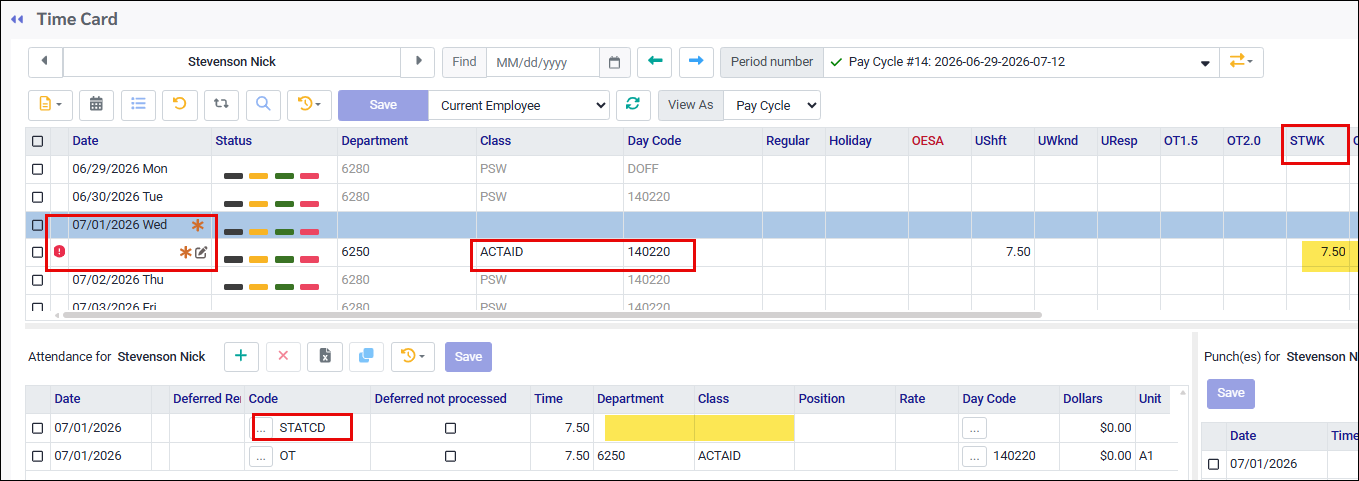Check the 07/02/2026 Thu row checkbox
The width and height of the screenshot is (1359, 481).
[37, 281]
